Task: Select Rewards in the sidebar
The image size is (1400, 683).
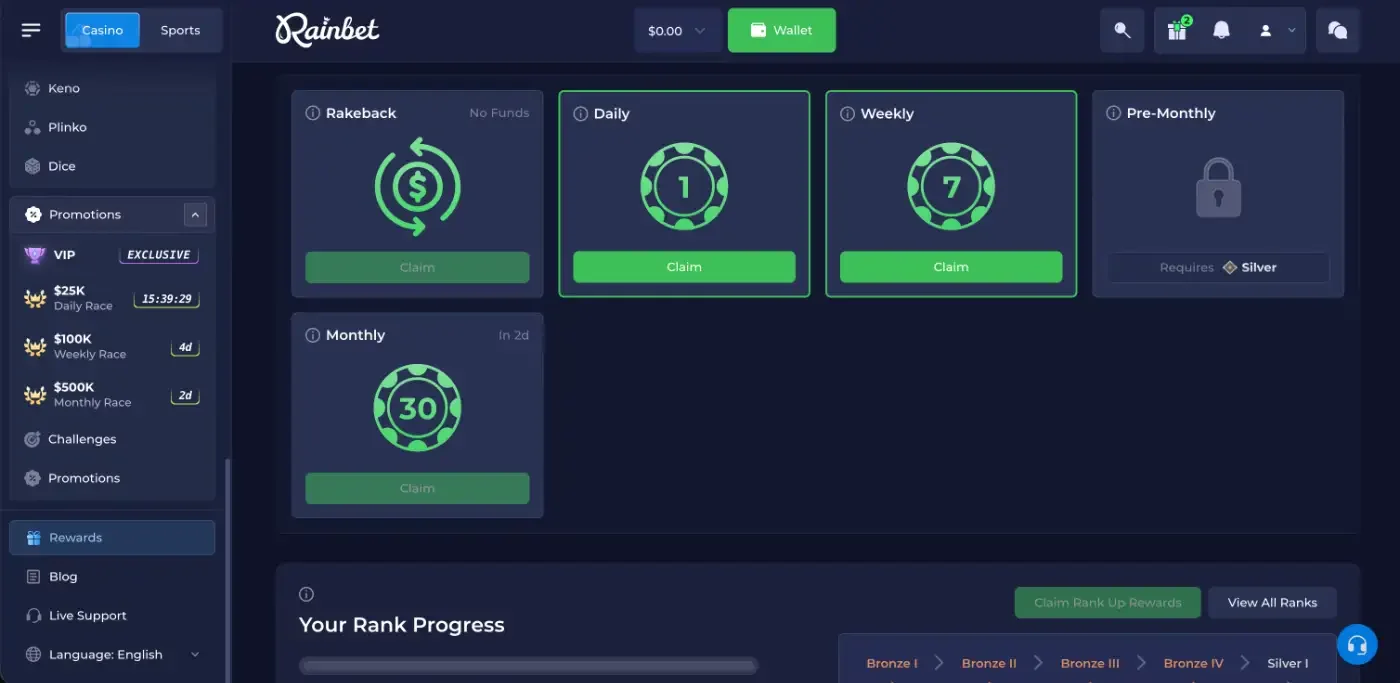Action: tap(112, 538)
